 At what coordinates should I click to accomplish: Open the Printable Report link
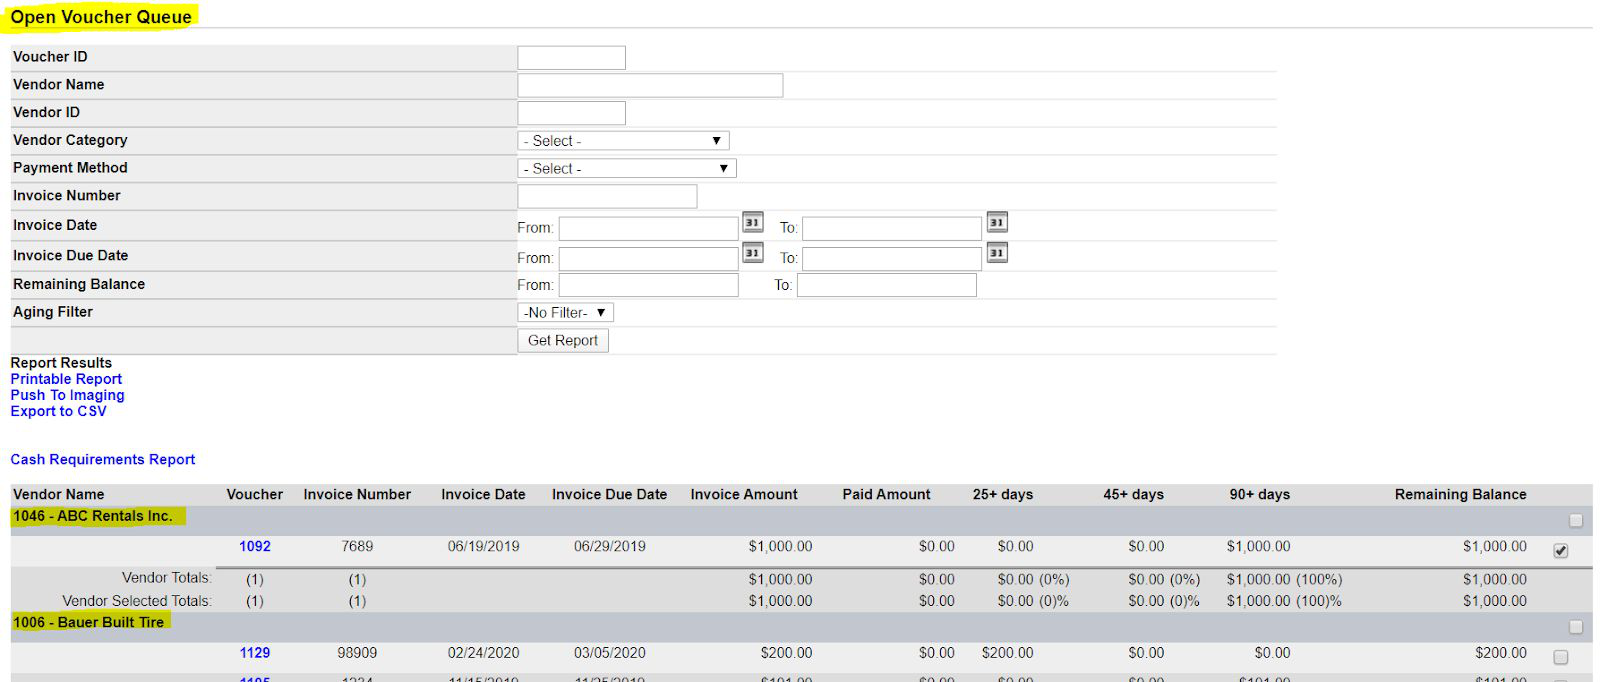tap(66, 379)
